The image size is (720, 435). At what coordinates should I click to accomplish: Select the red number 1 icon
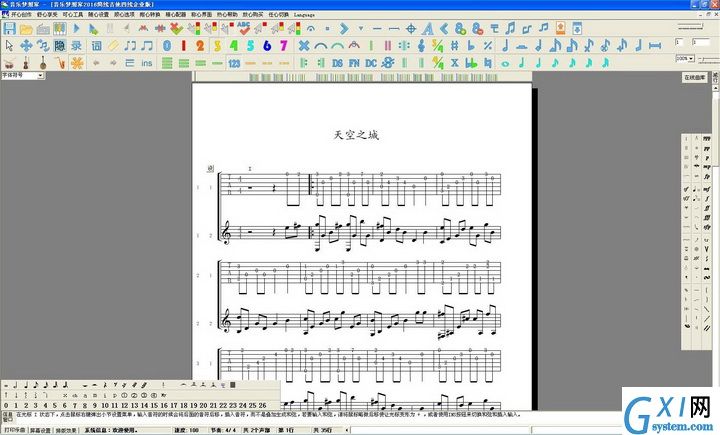(184, 45)
